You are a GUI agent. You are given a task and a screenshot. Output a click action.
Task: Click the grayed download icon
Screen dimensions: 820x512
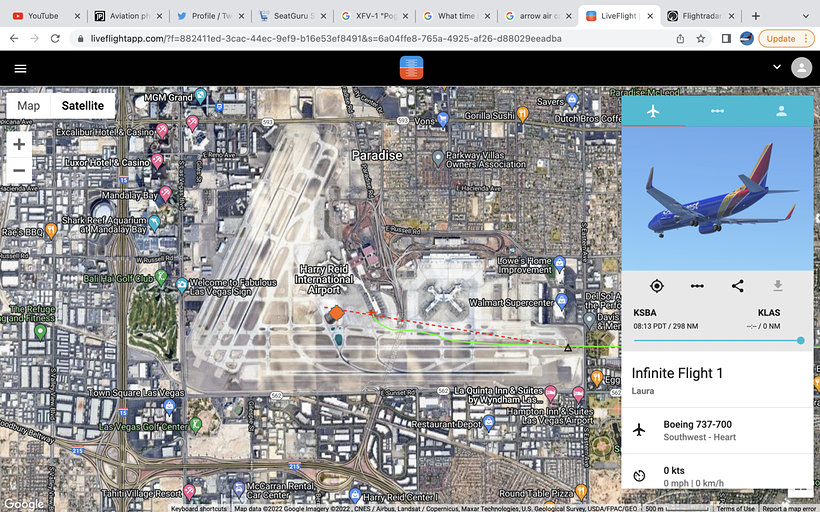[x=778, y=286]
